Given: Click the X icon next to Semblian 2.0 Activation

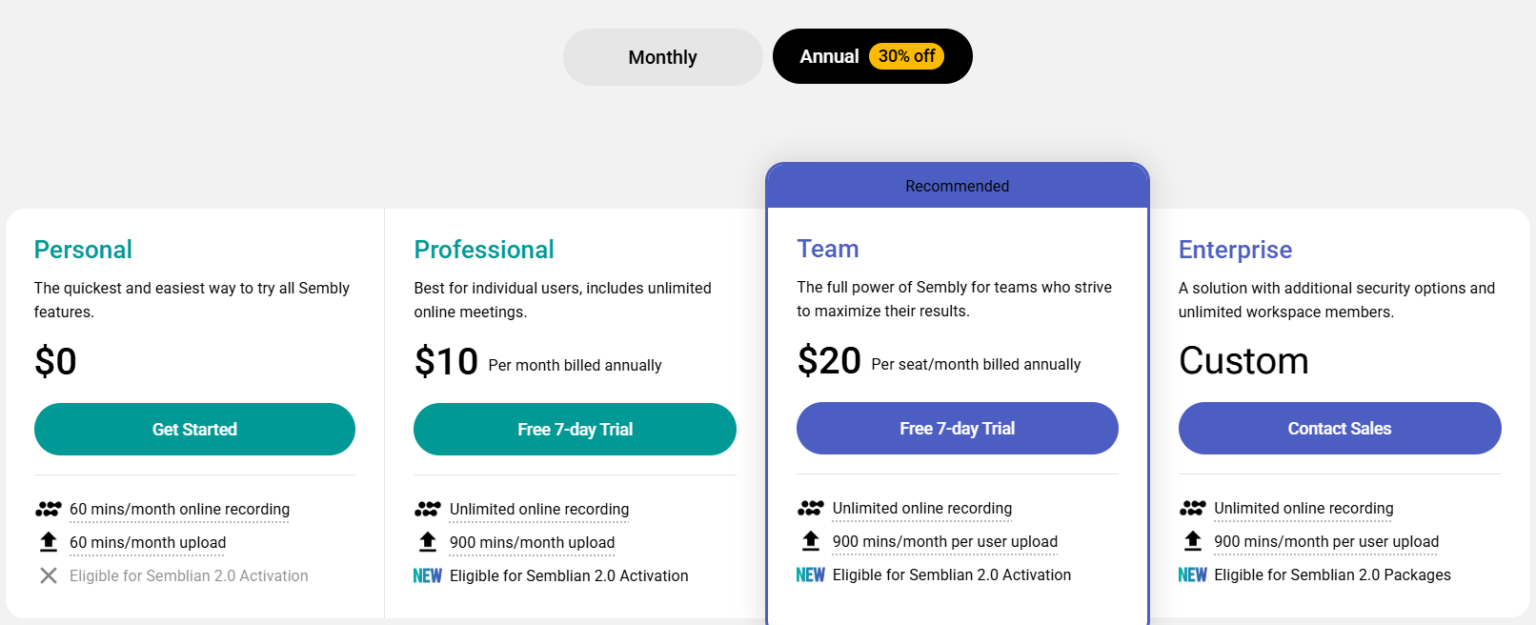Looking at the screenshot, I should [x=48, y=575].
